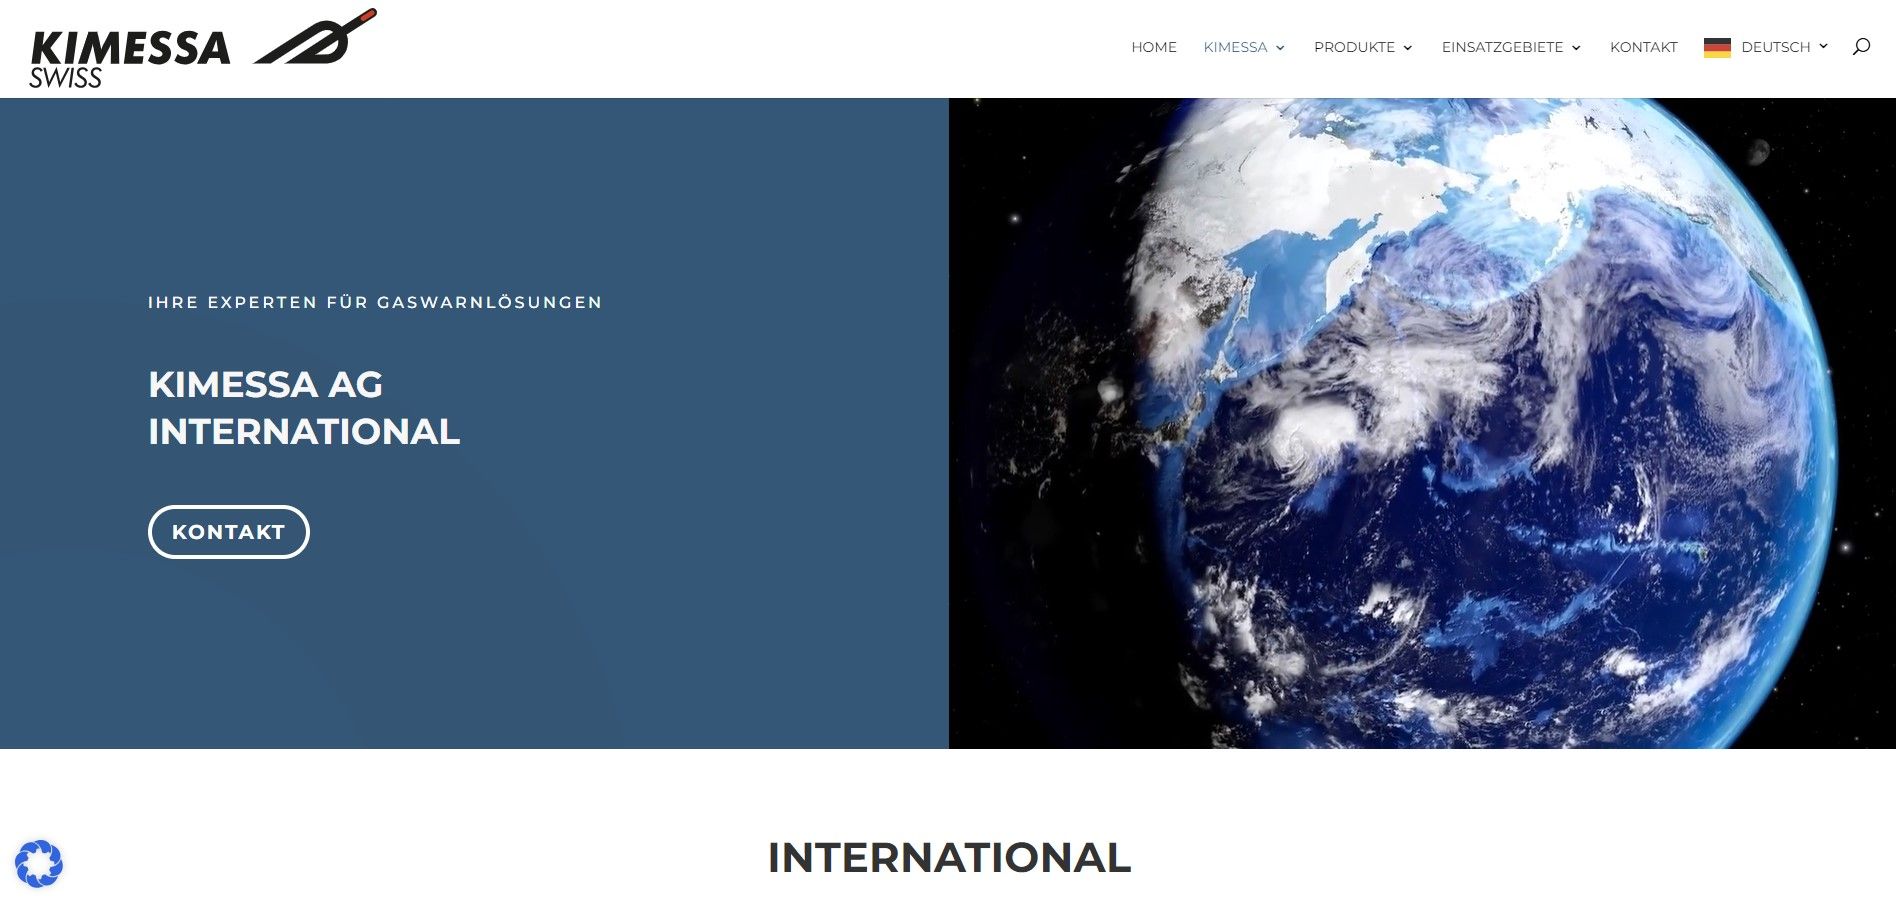This screenshot has height=904, width=1896.
Task: Expand the chevron next to EINSATZGEBIETE
Action: (1576, 48)
